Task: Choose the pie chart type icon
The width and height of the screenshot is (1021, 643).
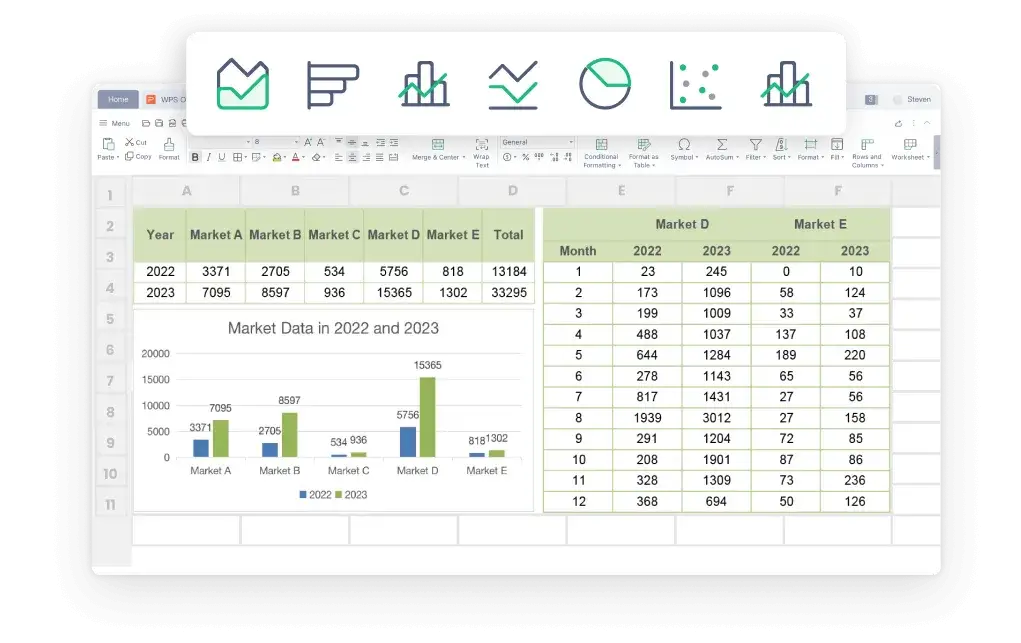Action: 605,86
